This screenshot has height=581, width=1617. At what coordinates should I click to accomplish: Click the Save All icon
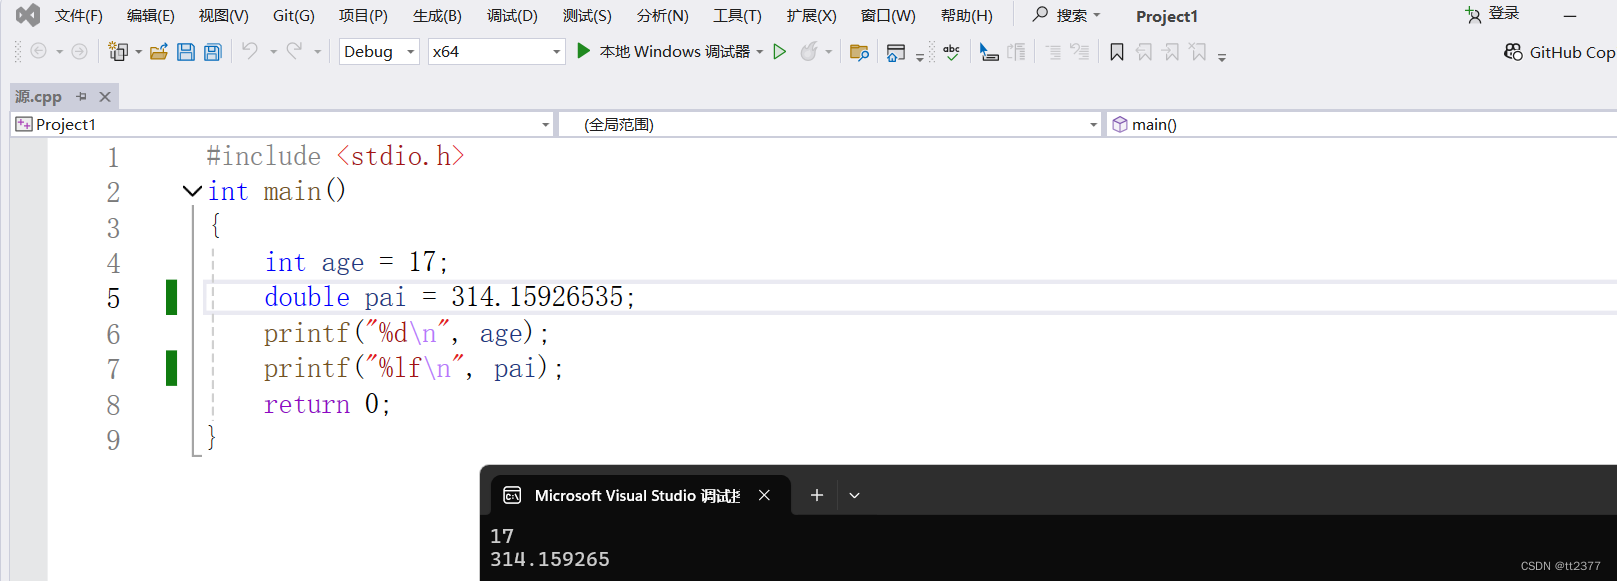click(212, 51)
